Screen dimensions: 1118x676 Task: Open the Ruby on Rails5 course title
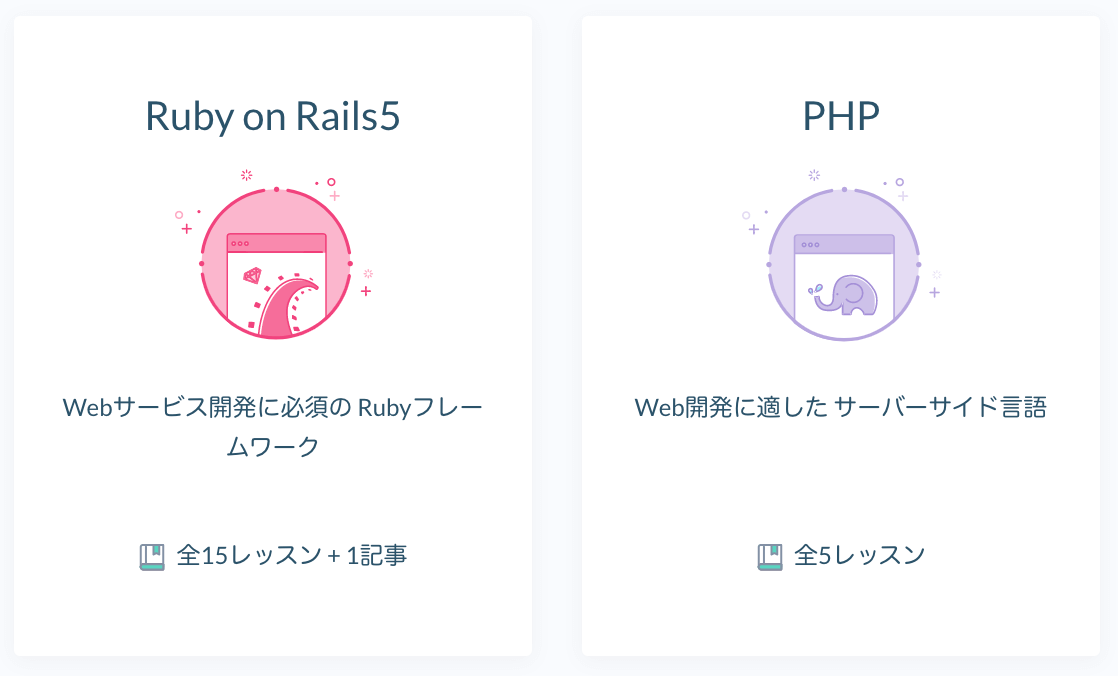[272, 116]
